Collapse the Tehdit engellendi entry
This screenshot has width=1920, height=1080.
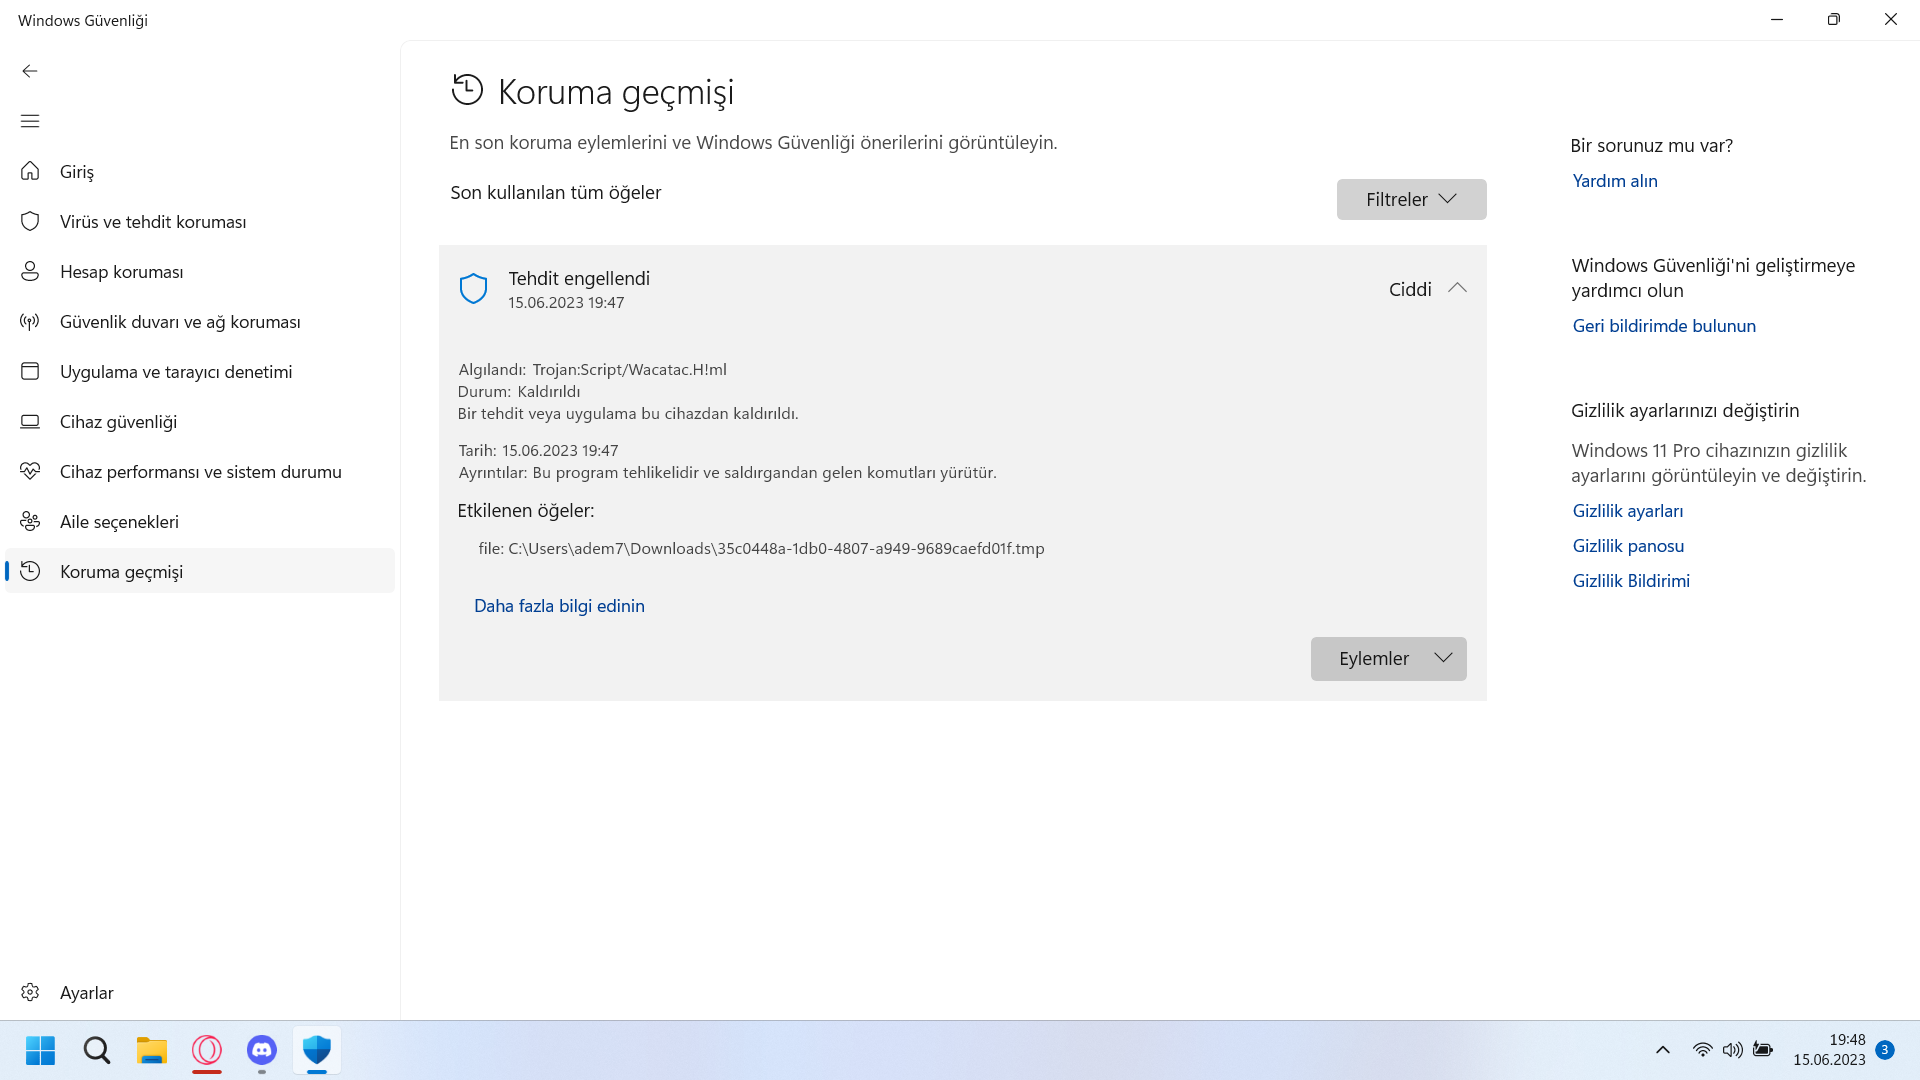click(1457, 289)
